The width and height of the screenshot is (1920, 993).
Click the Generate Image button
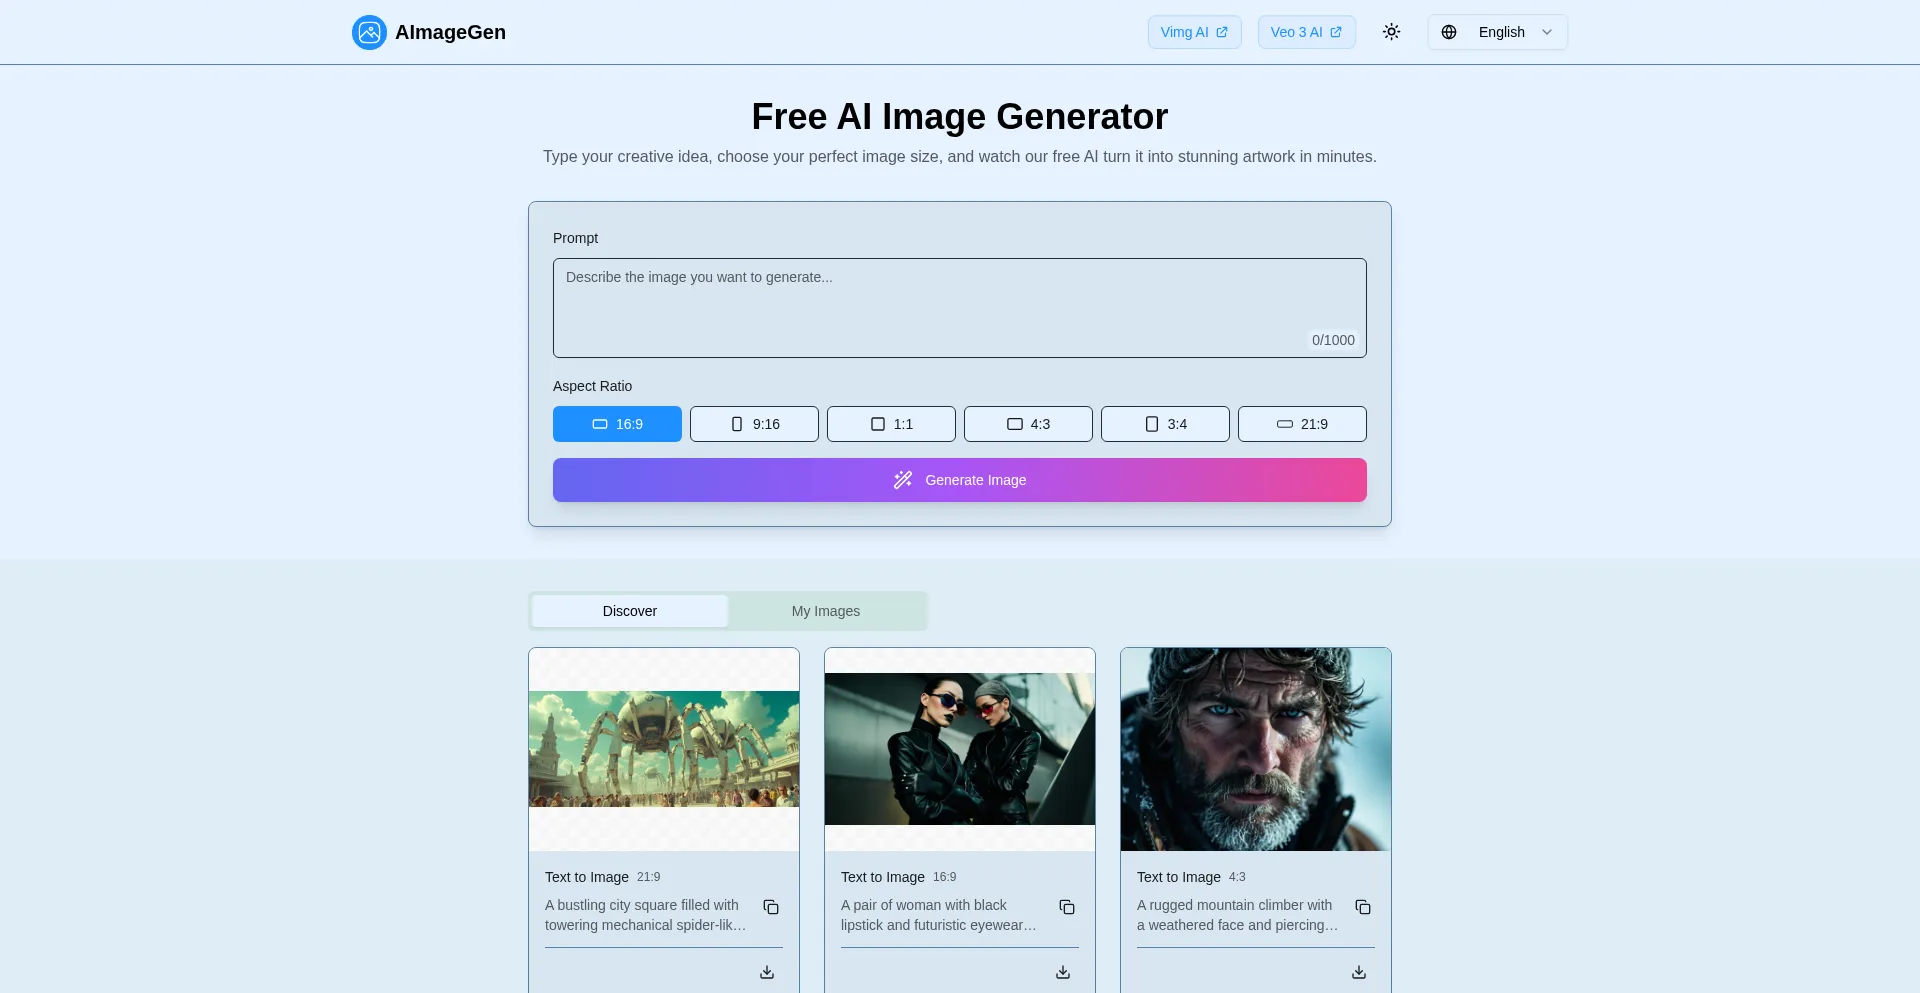[959, 480]
